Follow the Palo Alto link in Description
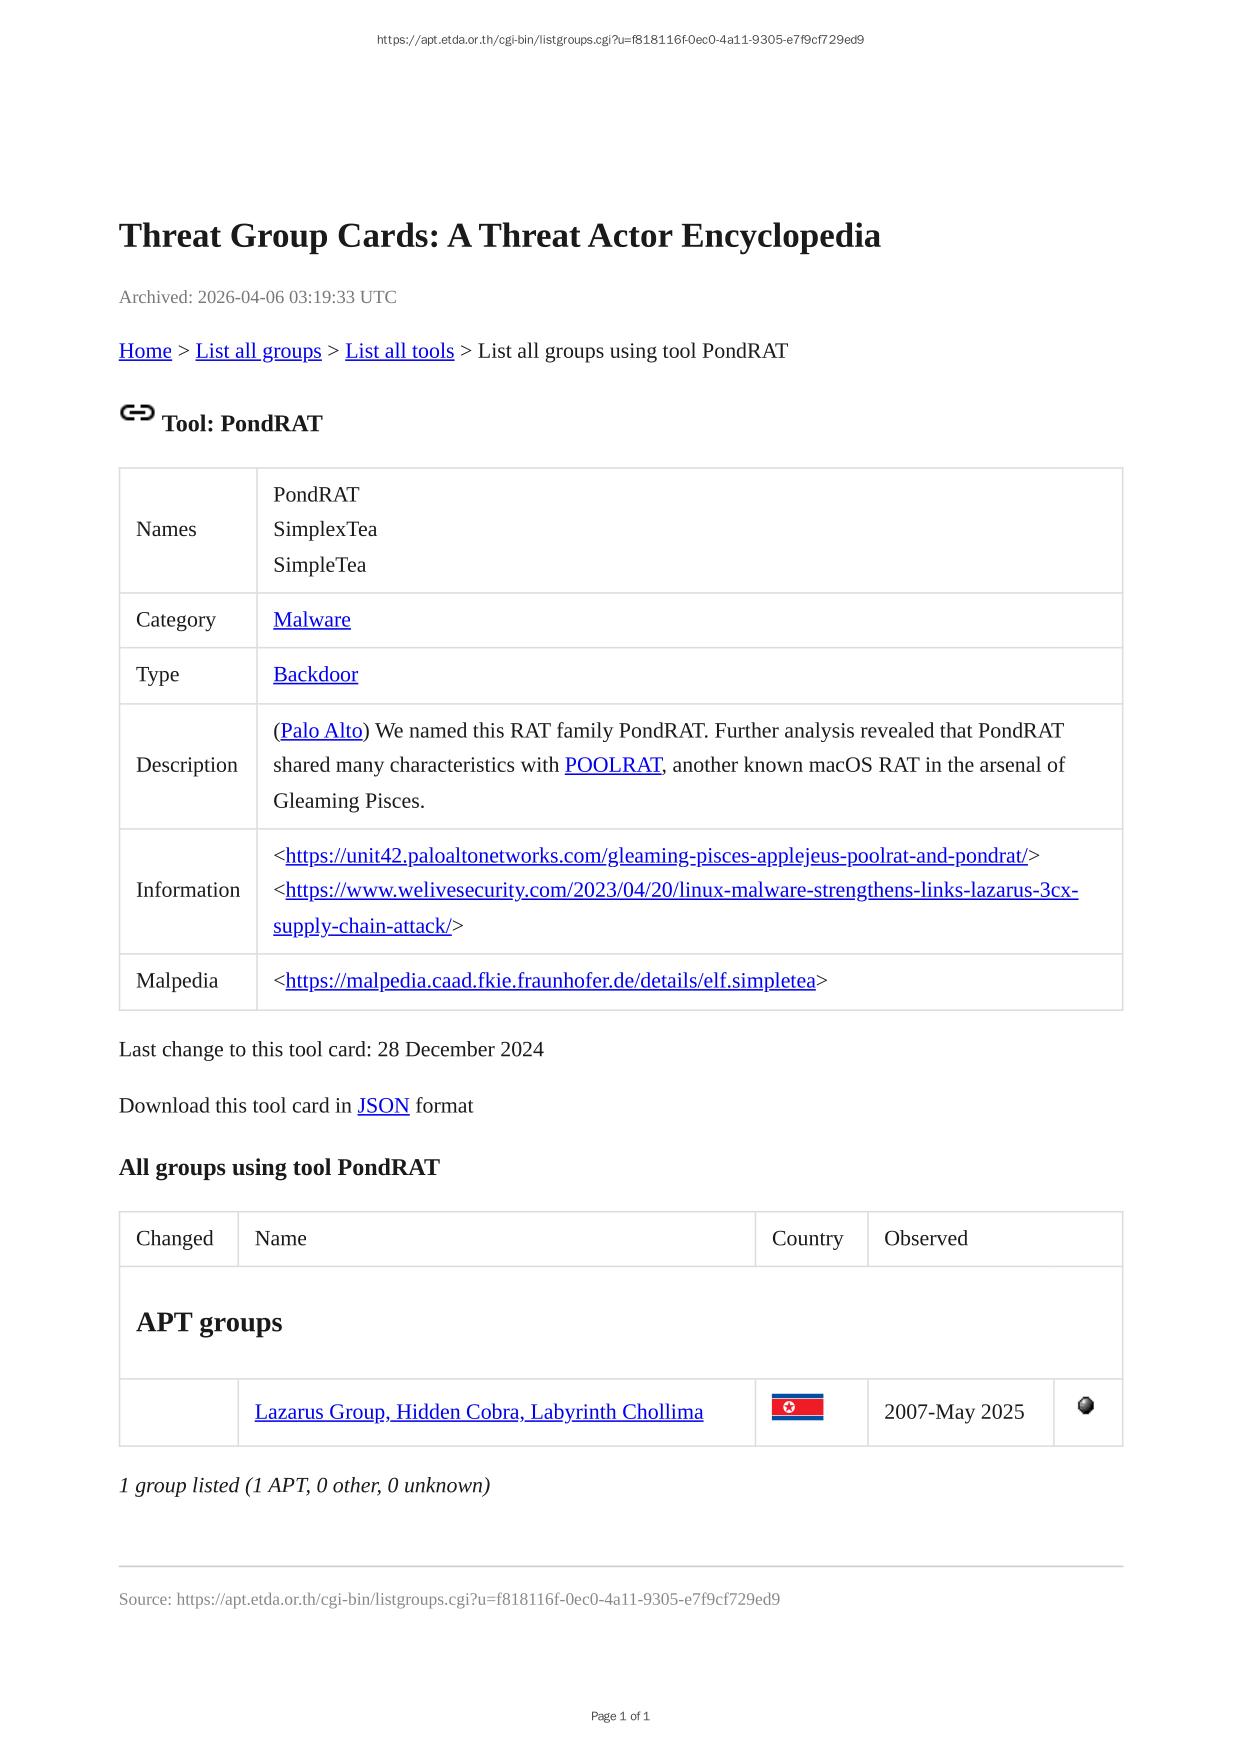This screenshot has width=1242, height=1756. tap(321, 731)
